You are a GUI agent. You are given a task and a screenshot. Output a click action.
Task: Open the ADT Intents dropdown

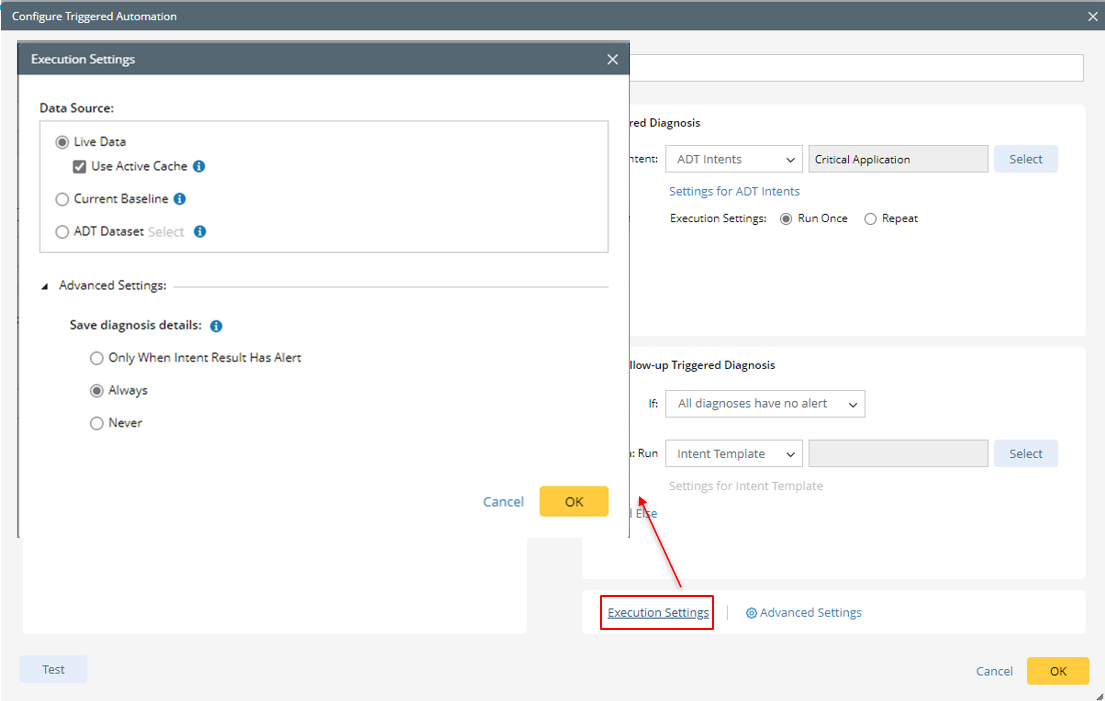[735, 159]
